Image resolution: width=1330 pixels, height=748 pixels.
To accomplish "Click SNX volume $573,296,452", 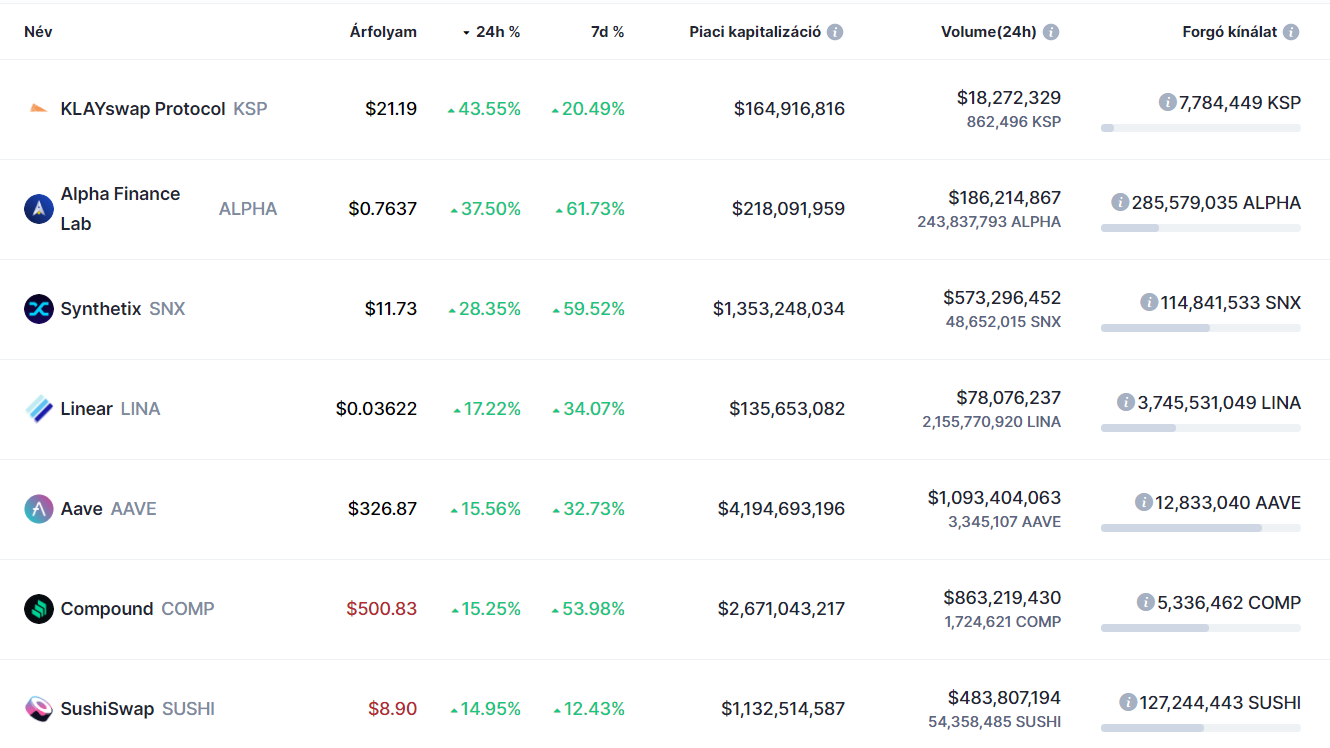I will [x=1002, y=298].
